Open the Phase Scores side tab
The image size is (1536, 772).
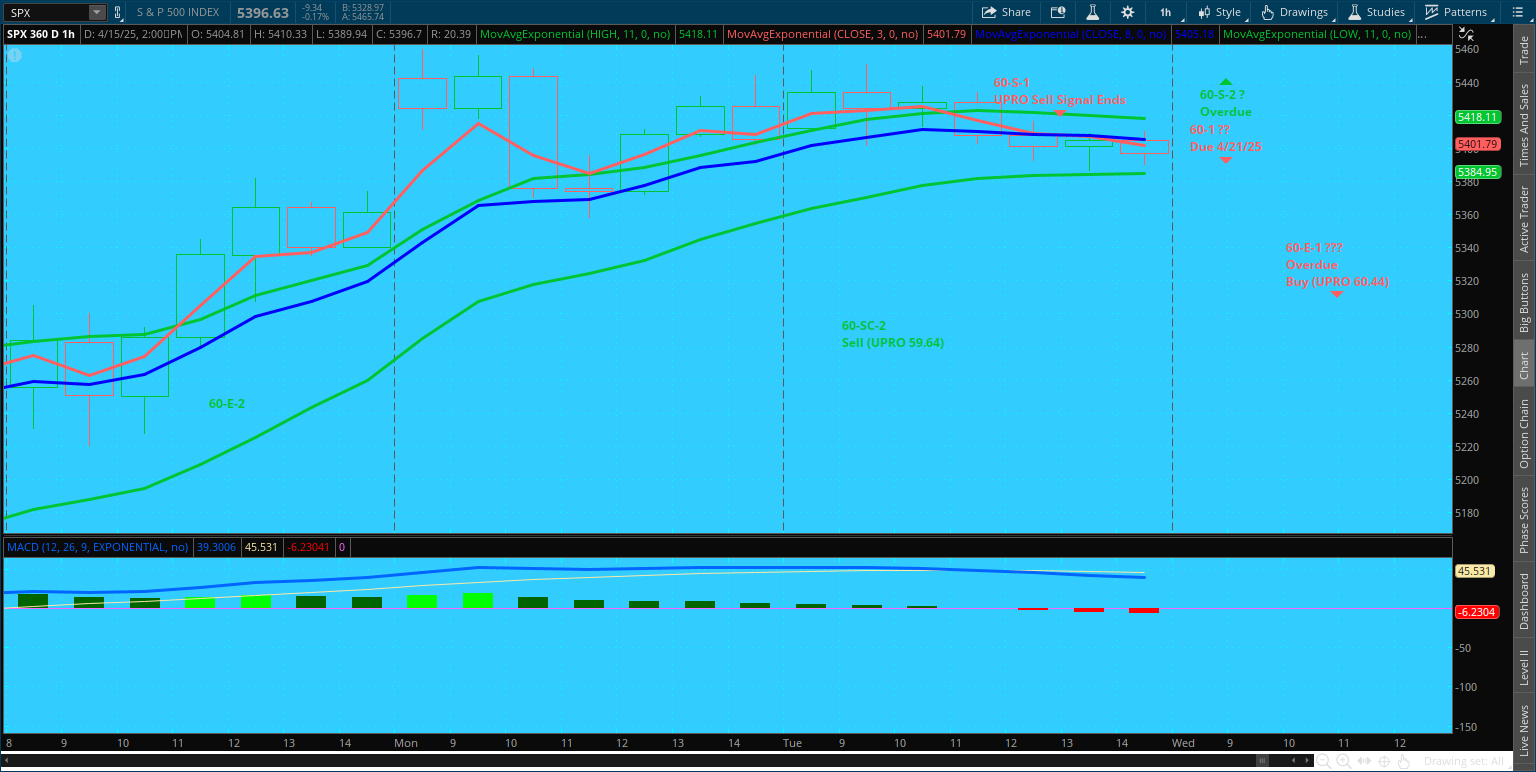pos(1524,520)
